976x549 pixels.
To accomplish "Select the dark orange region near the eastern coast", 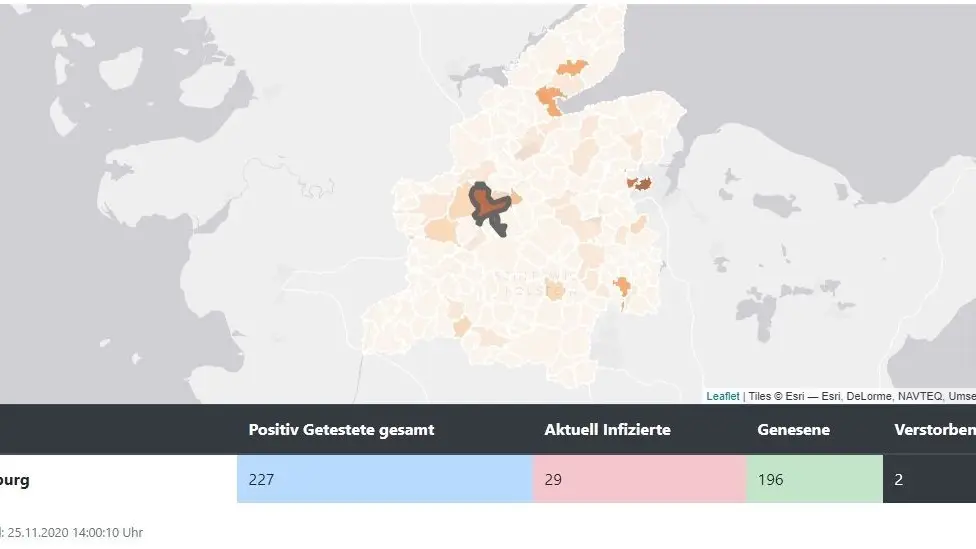I will pos(640,183).
